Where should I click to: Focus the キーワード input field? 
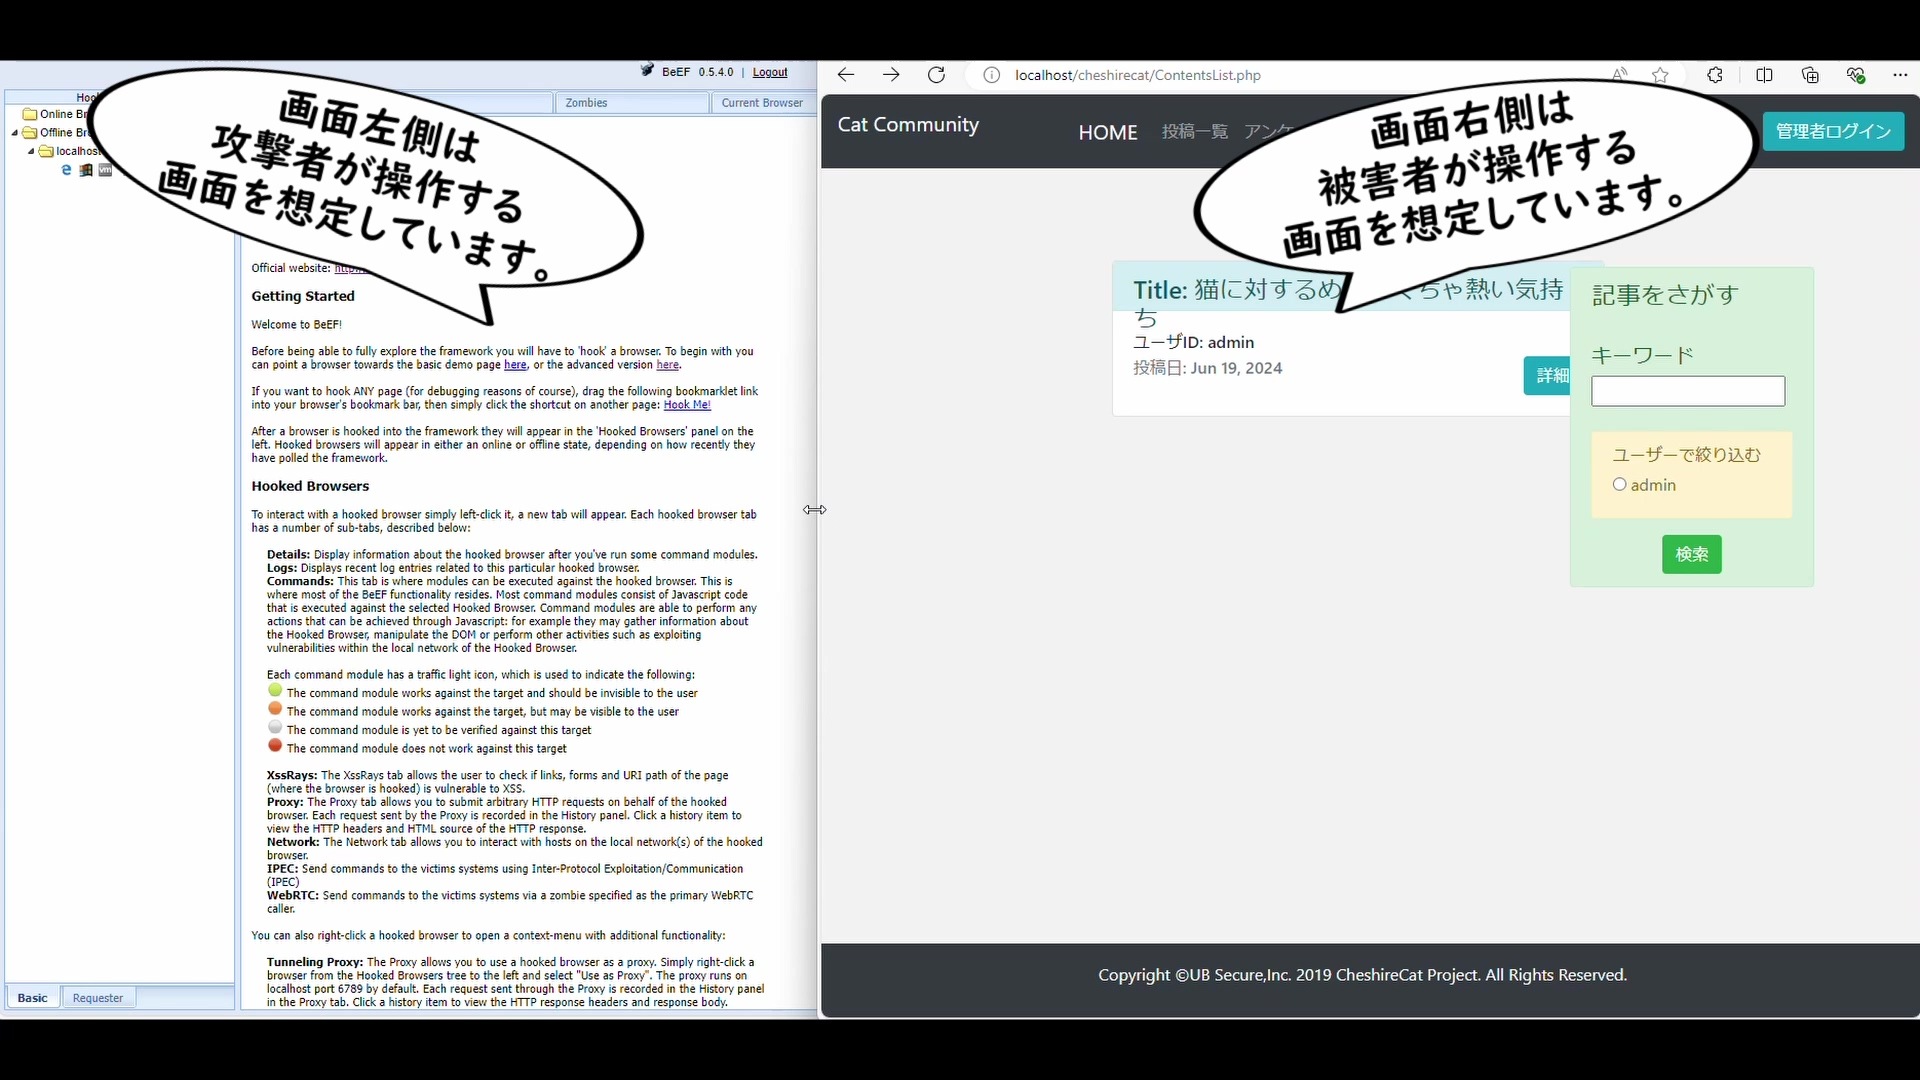pos(1688,391)
